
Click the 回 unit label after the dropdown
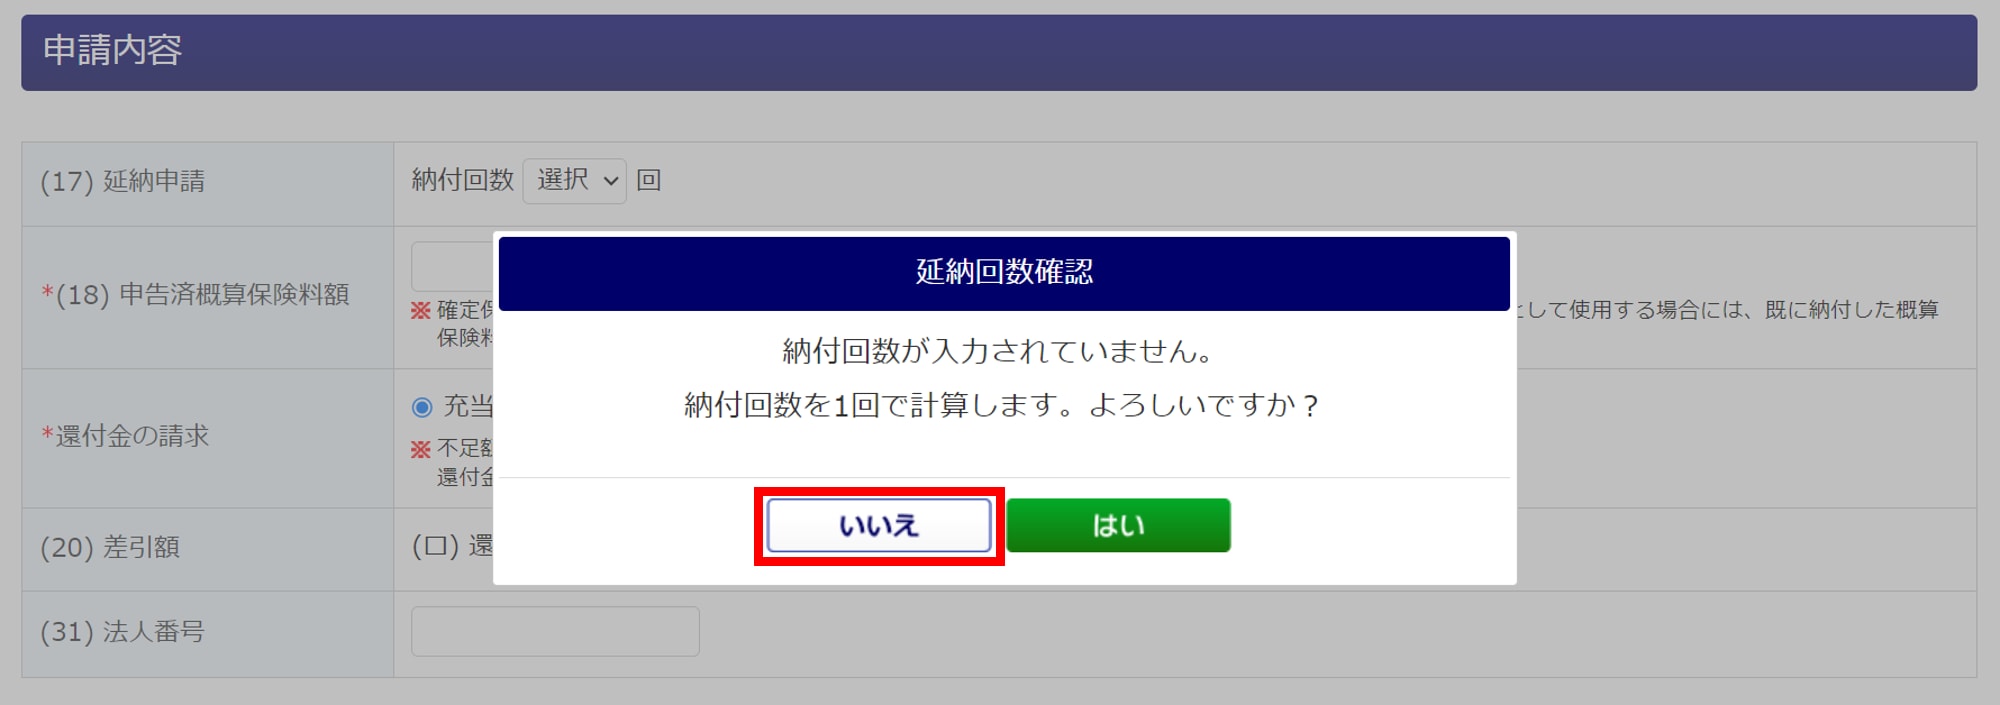click(649, 180)
